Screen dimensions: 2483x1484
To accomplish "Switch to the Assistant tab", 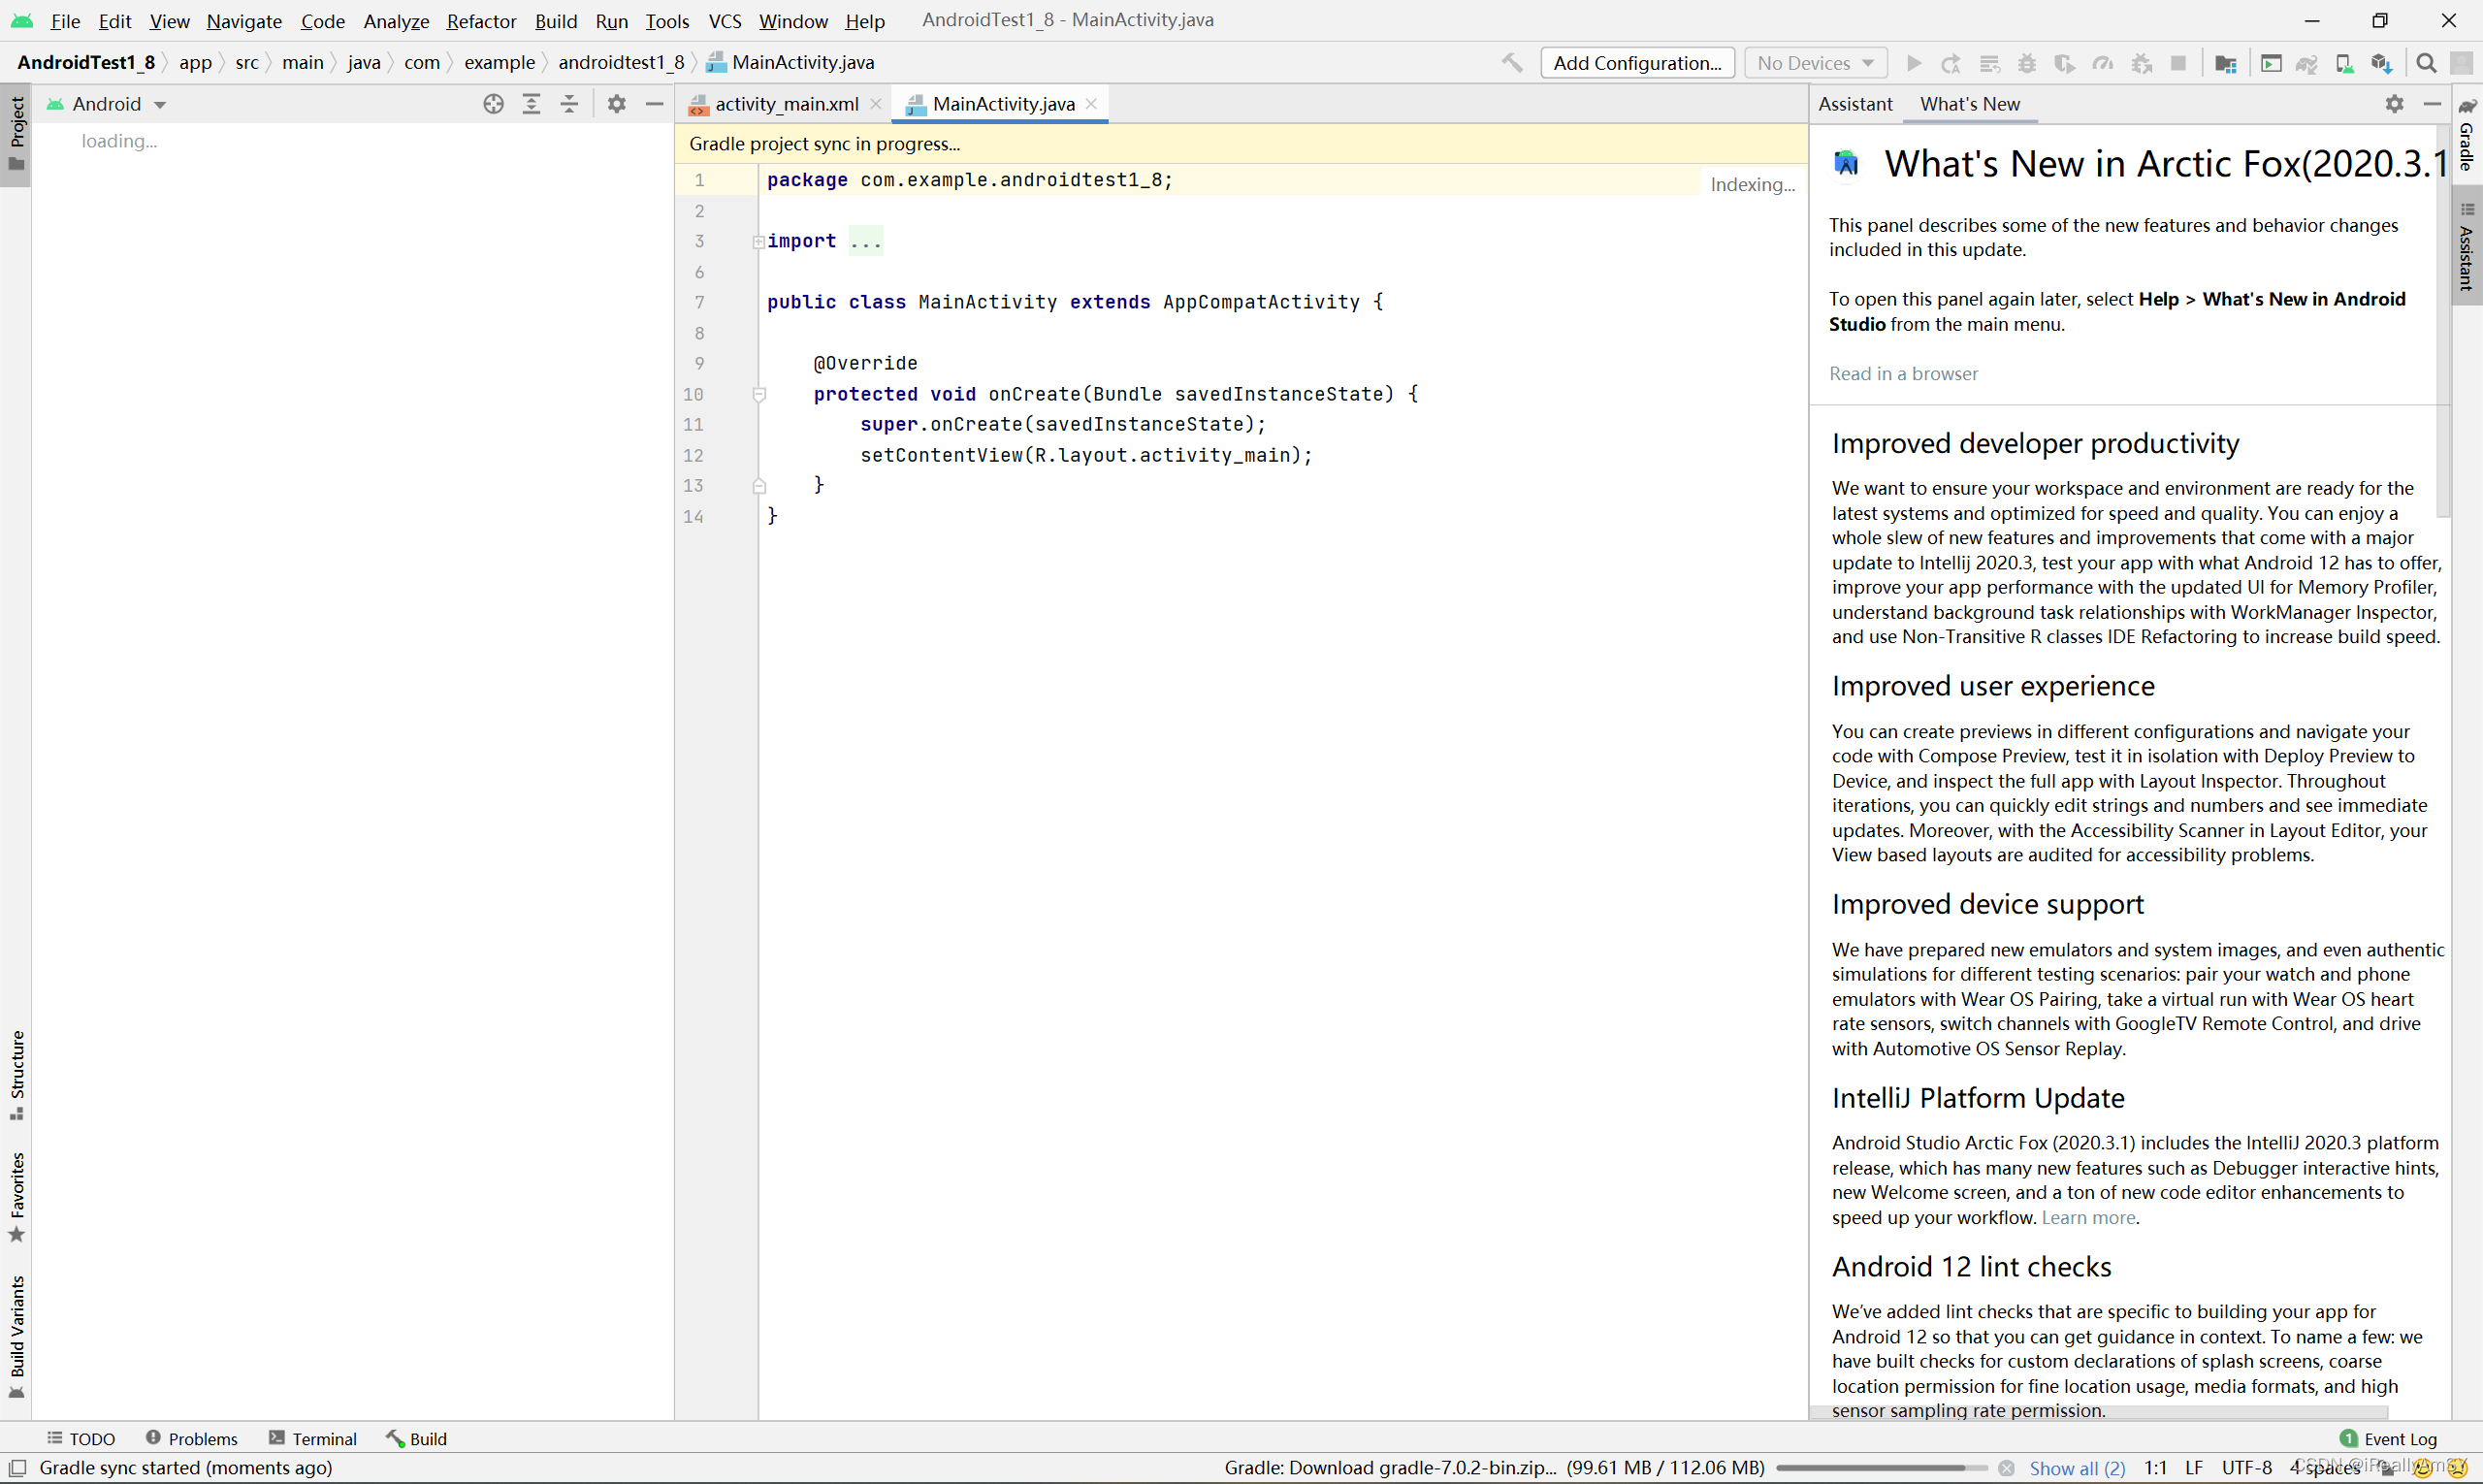I will click(1855, 104).
